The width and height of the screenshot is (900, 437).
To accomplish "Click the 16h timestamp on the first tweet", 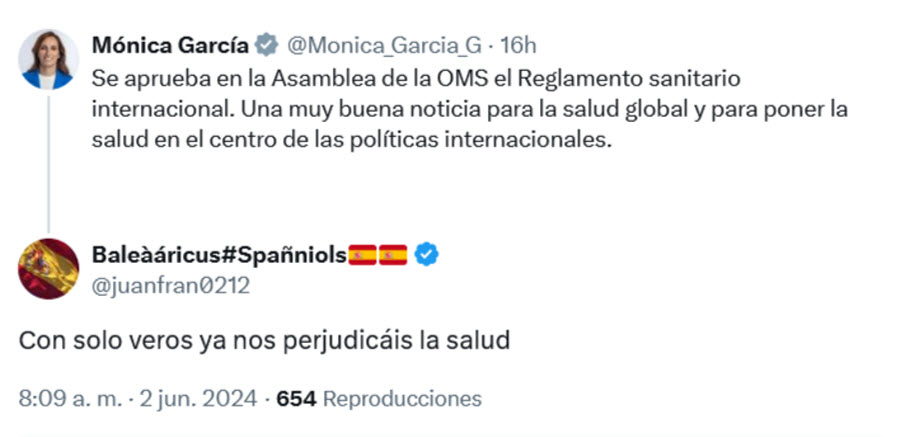I will (x=519, y=45).
